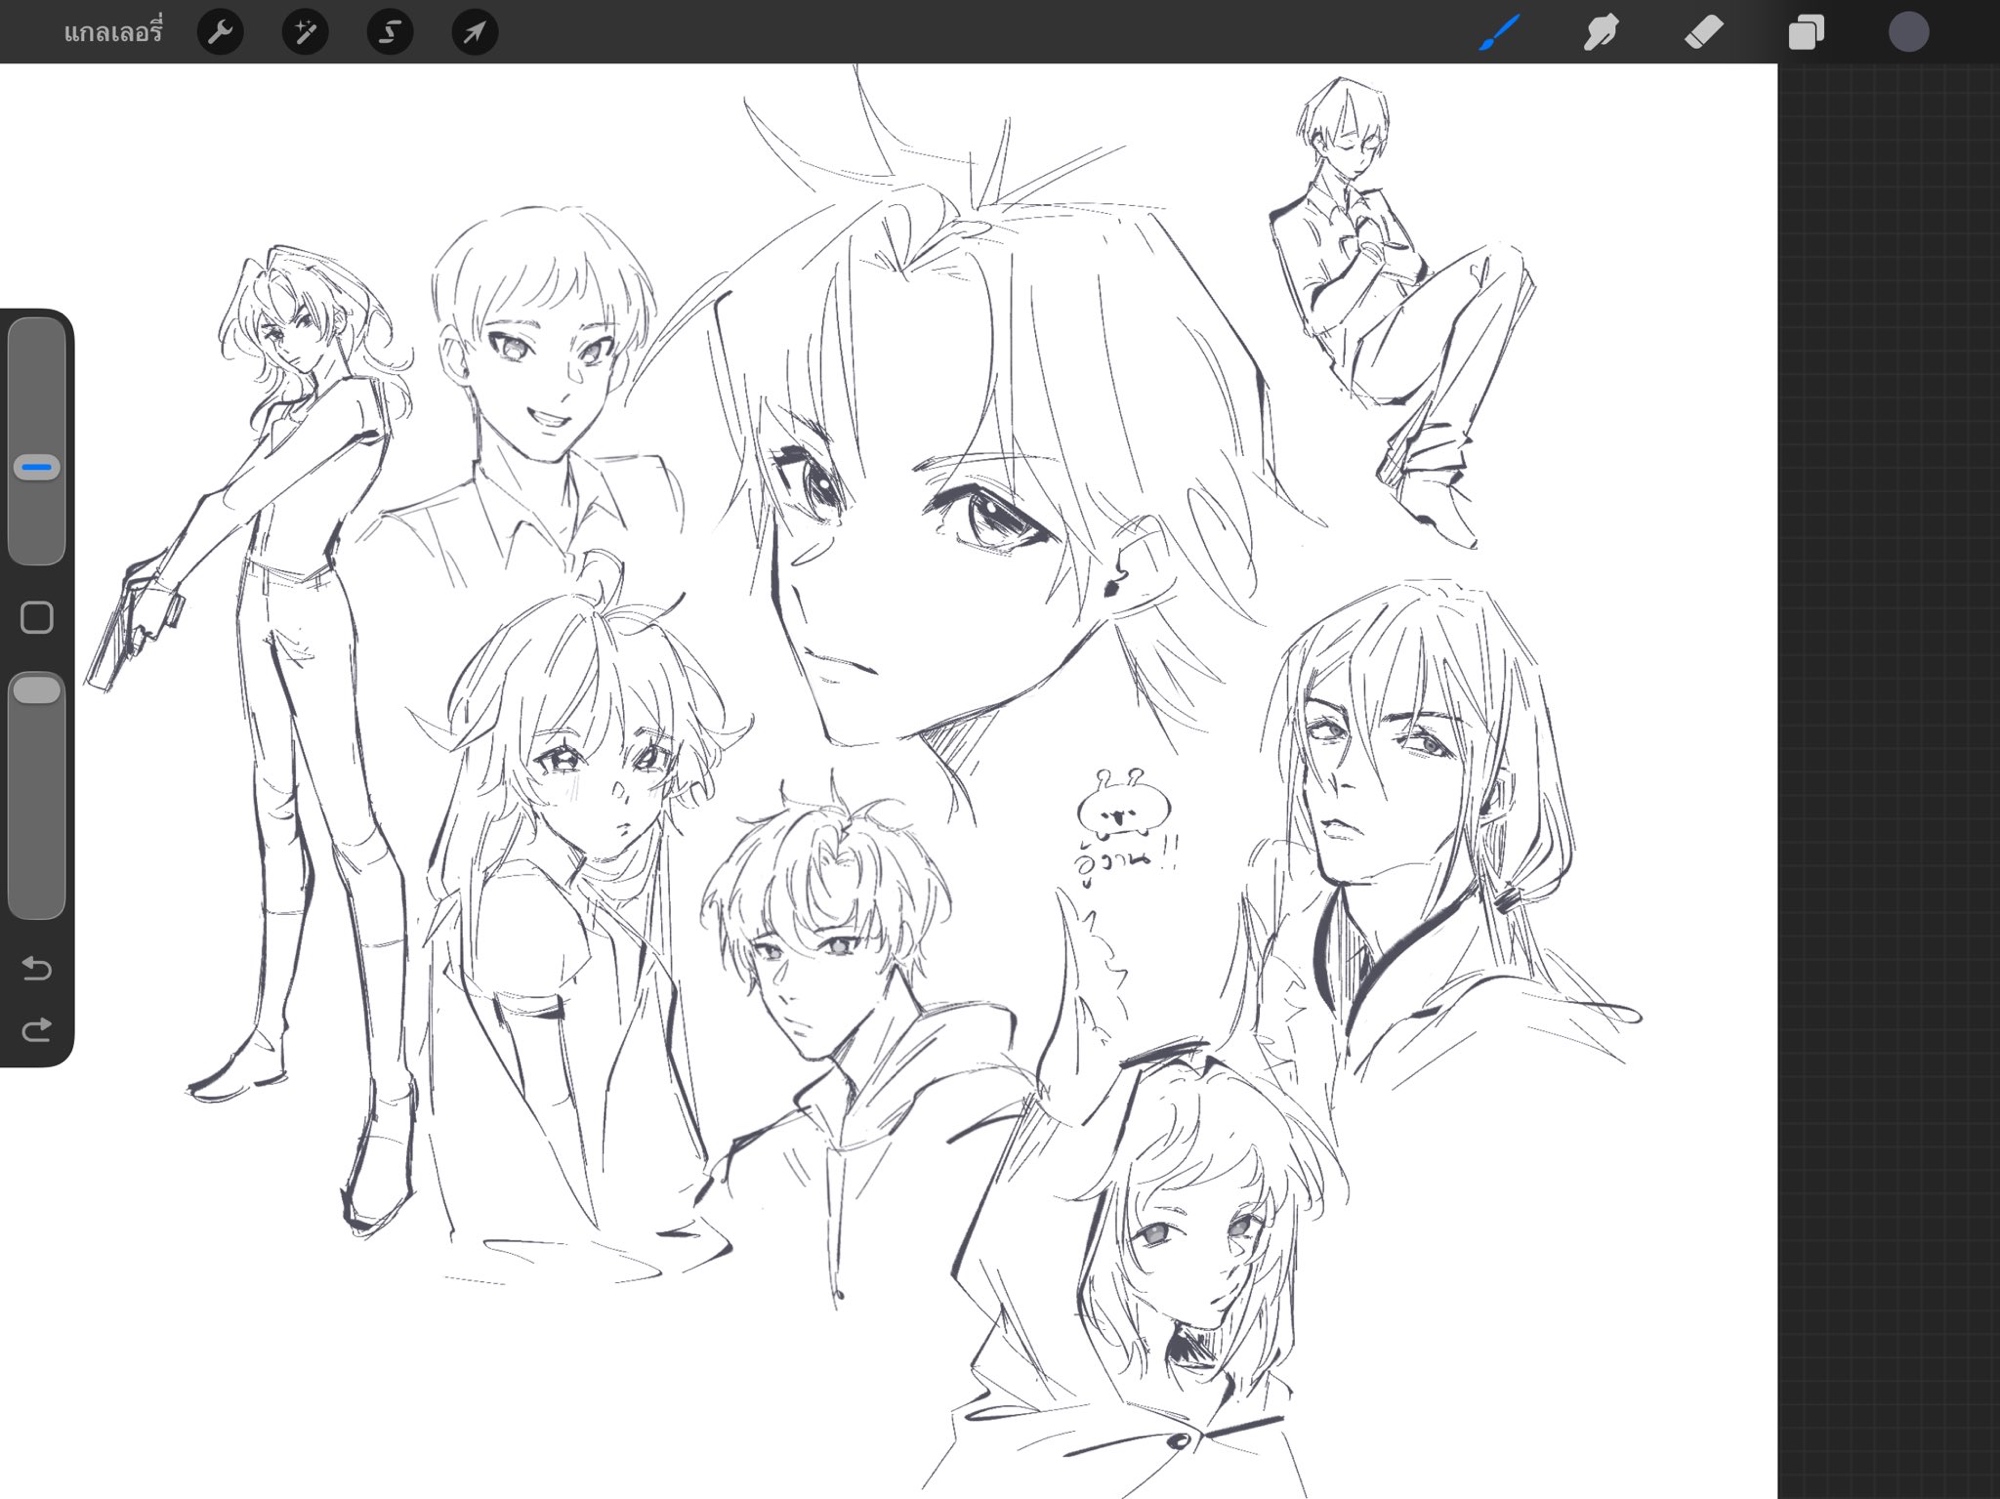Image resolution: width=2000 pixels, height=1499 pixels.
Task: Activate the Selection S tool
Action: [390, 33]
